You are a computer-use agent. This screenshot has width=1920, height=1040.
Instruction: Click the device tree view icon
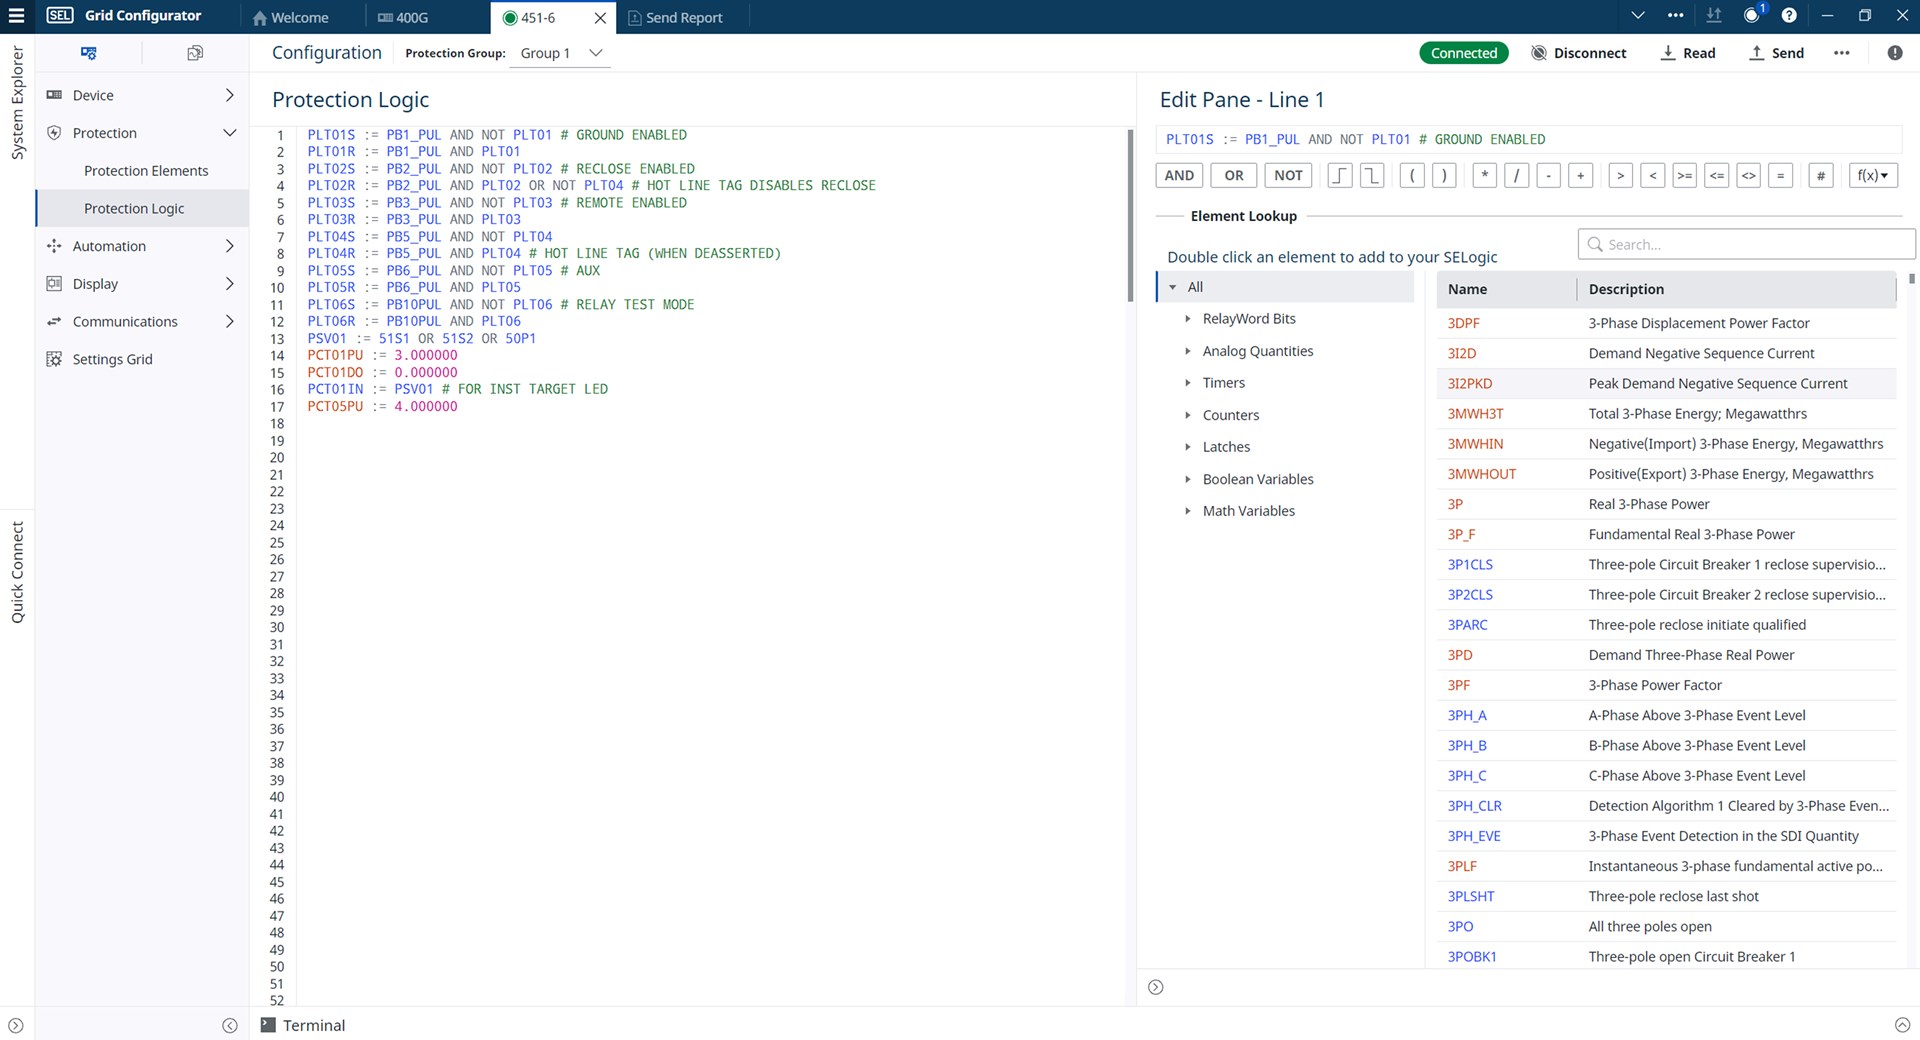(89, 53)
